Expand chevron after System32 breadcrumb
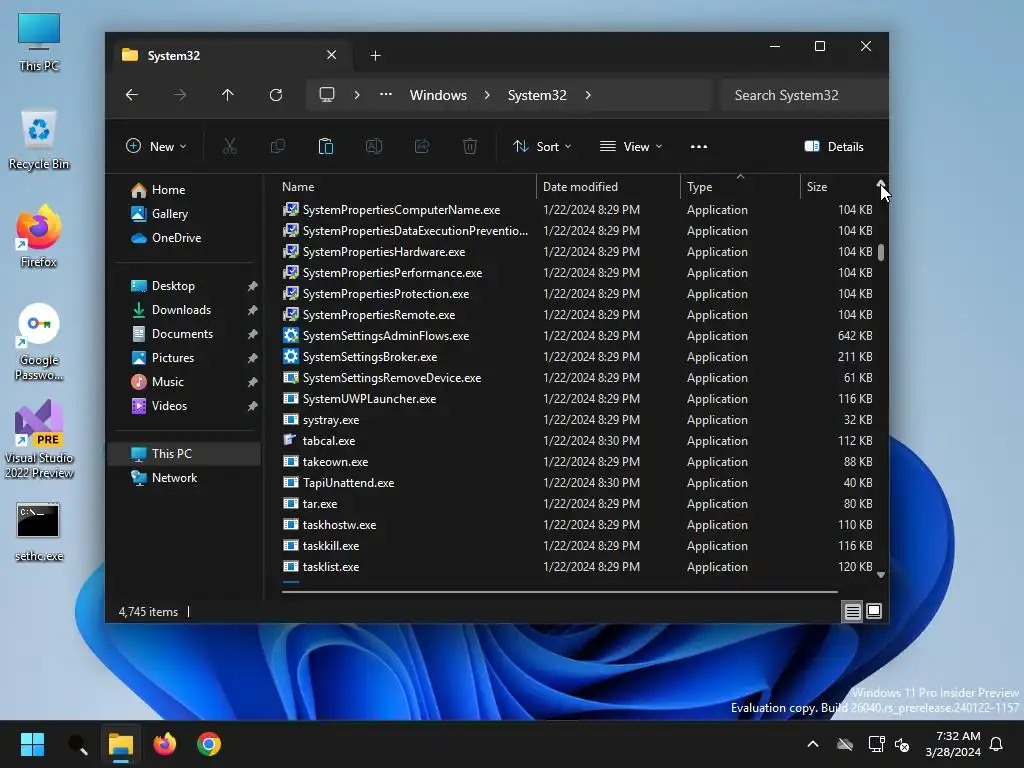Viewport: 1024px width, 768px height. click(x=588, y=95)
